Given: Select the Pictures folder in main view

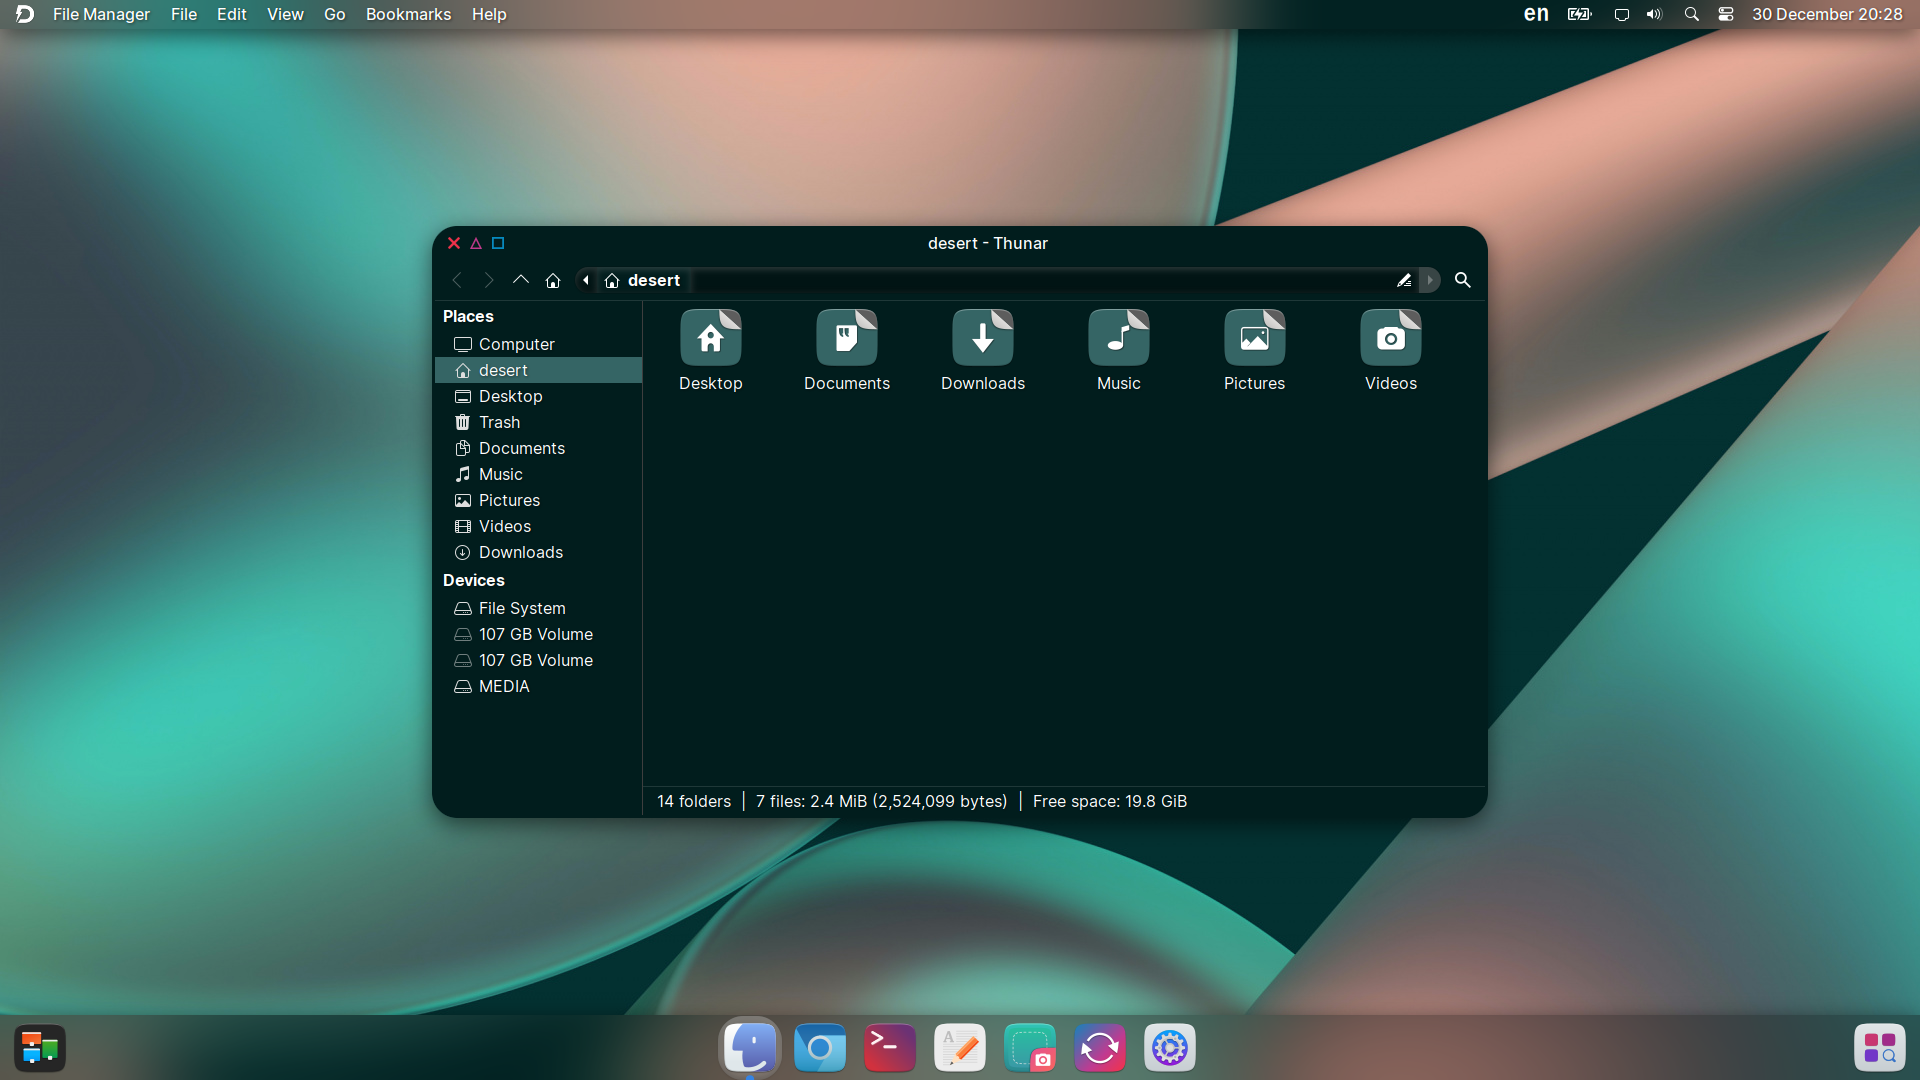Looking at the screenshot, I should click(1255, 351).
